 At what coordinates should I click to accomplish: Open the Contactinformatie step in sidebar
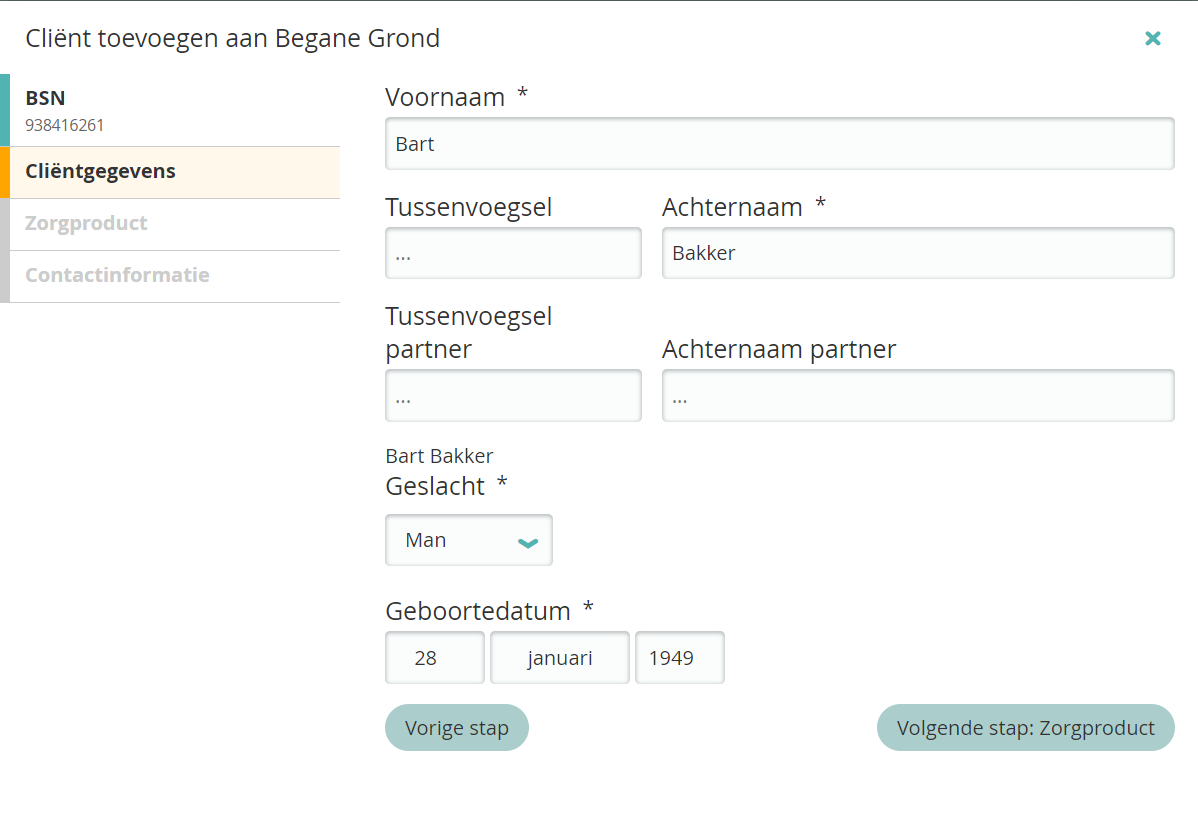(170, 276)
